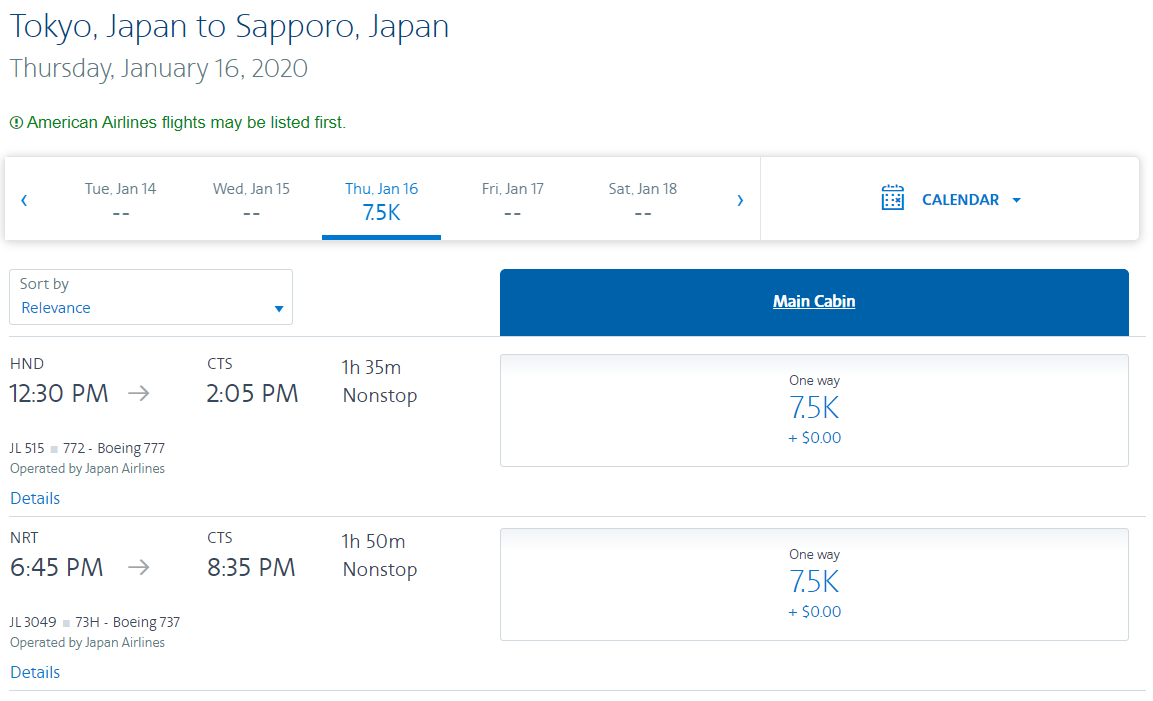
Task: Open Details for flight JL 3049
Action: (x=35, y=672)
